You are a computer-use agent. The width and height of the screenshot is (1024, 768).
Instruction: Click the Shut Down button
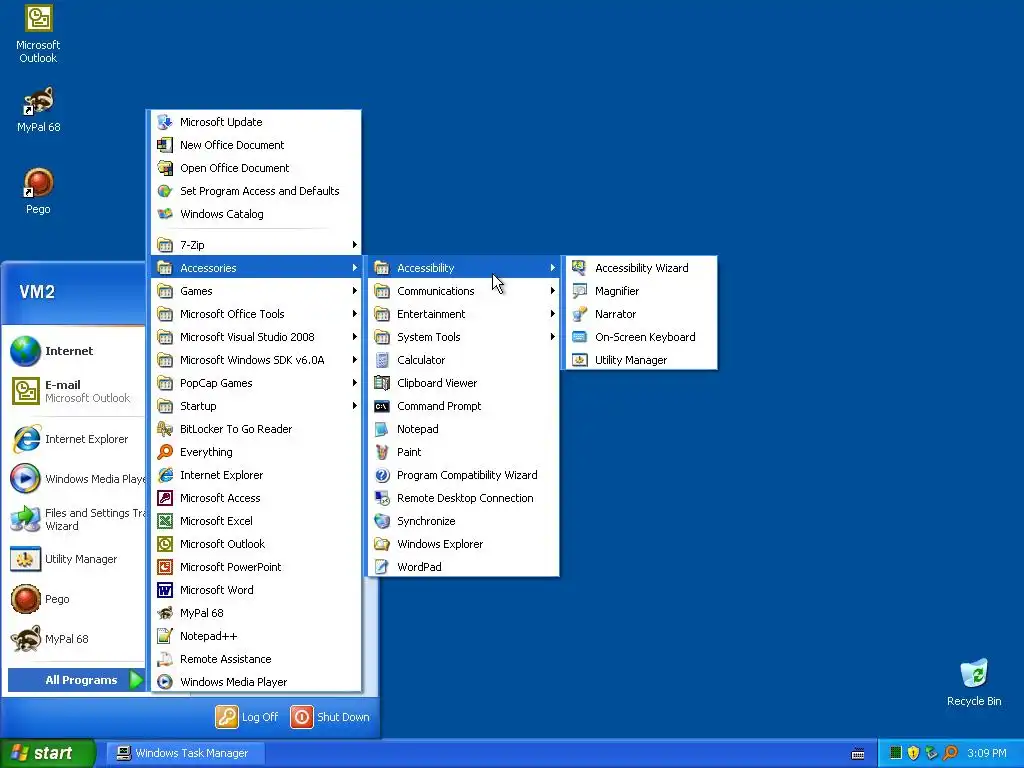point(330,717)
